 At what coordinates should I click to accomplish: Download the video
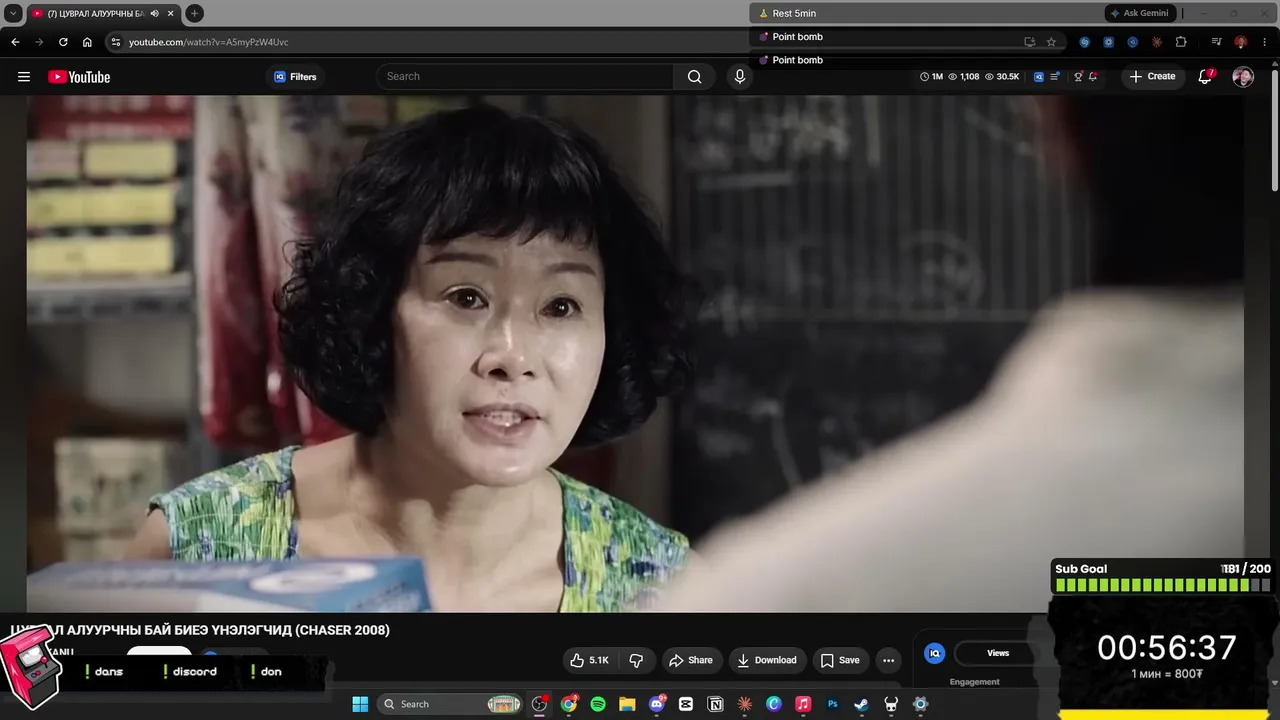tap(767, 660)
